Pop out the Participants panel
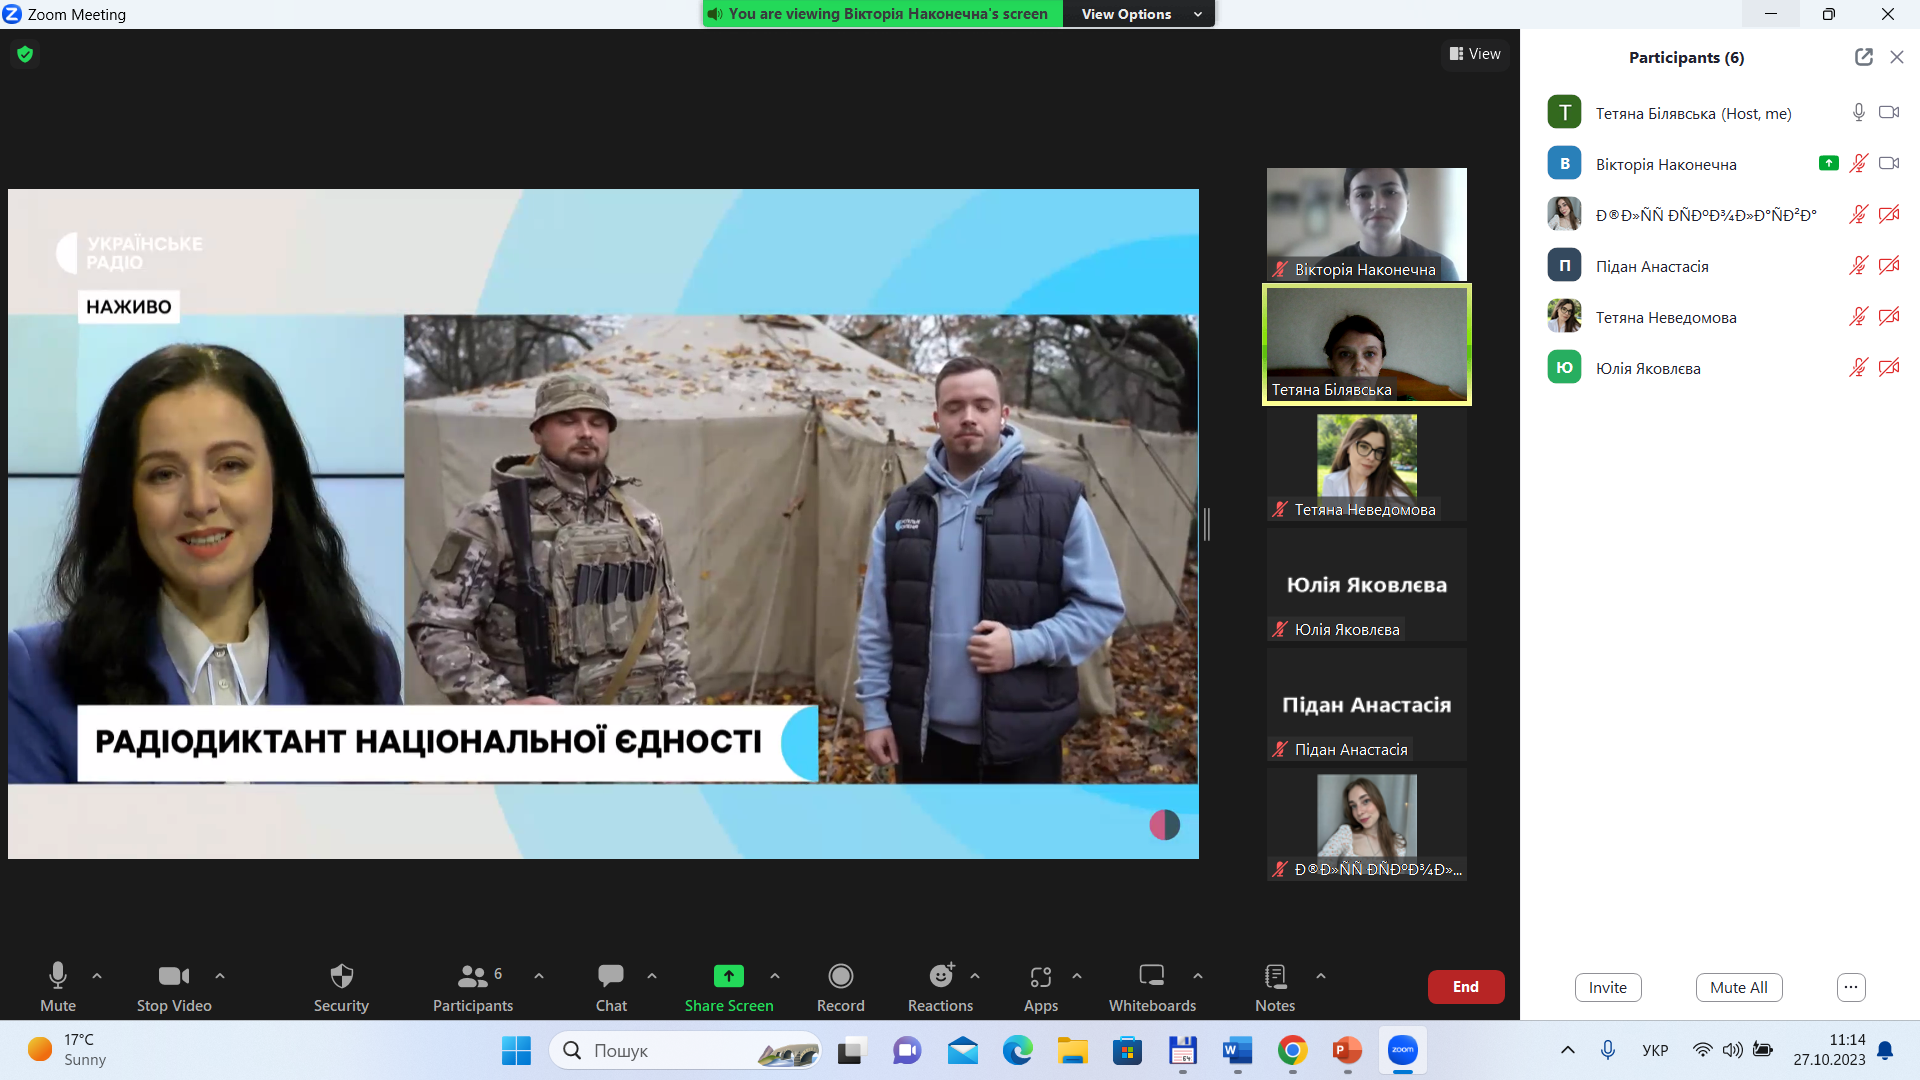This screenshot has height=1080, width=1920. (1863, 57)
